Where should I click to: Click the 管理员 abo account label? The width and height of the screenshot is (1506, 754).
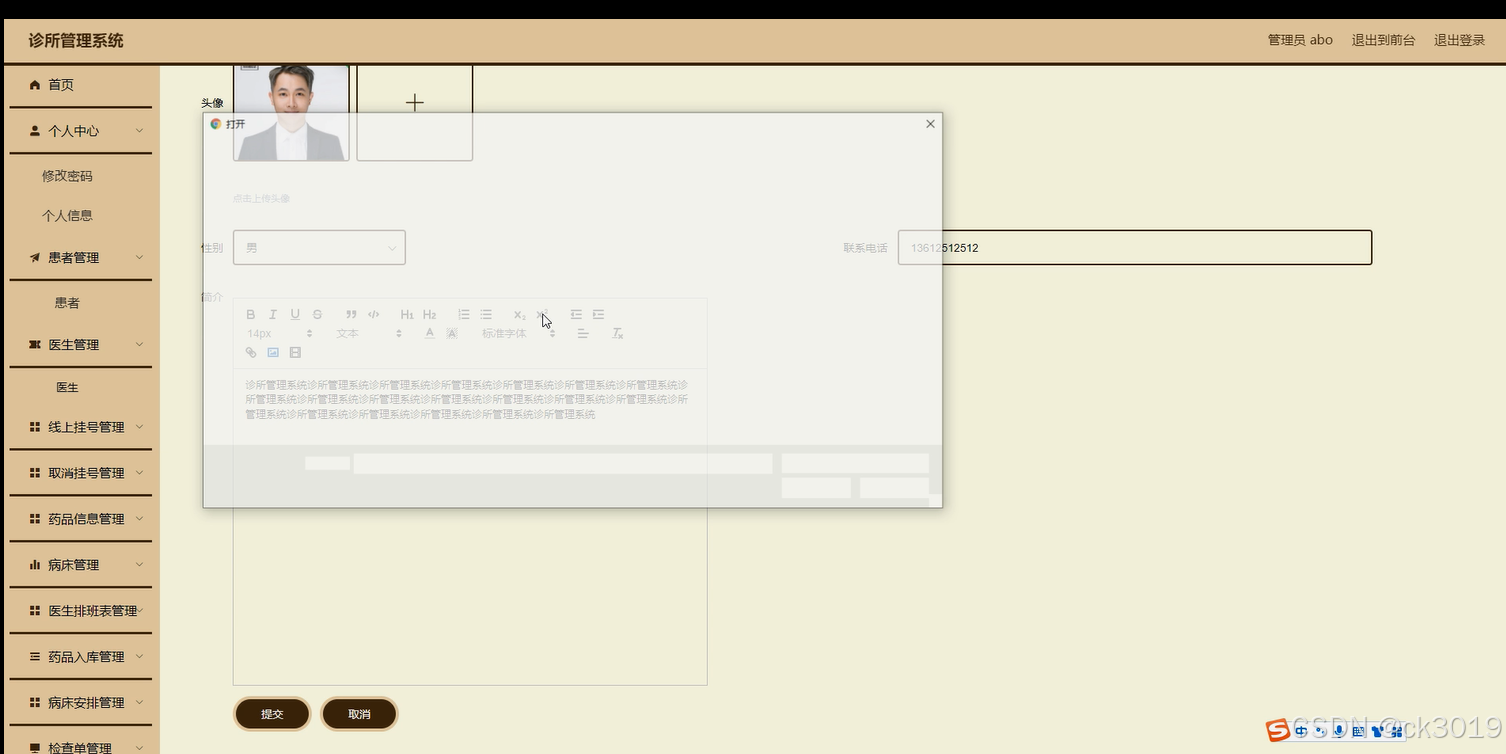tap(1300, 40)
